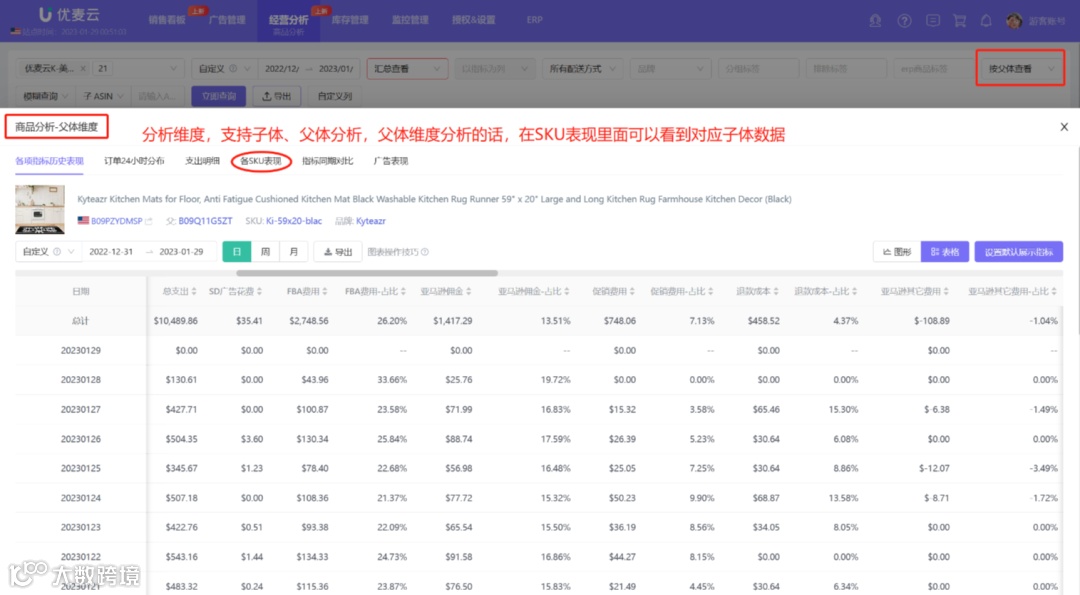
Task: Click parent ASIN link B09Q11G5ZT
Action: (x=205, y=221)
